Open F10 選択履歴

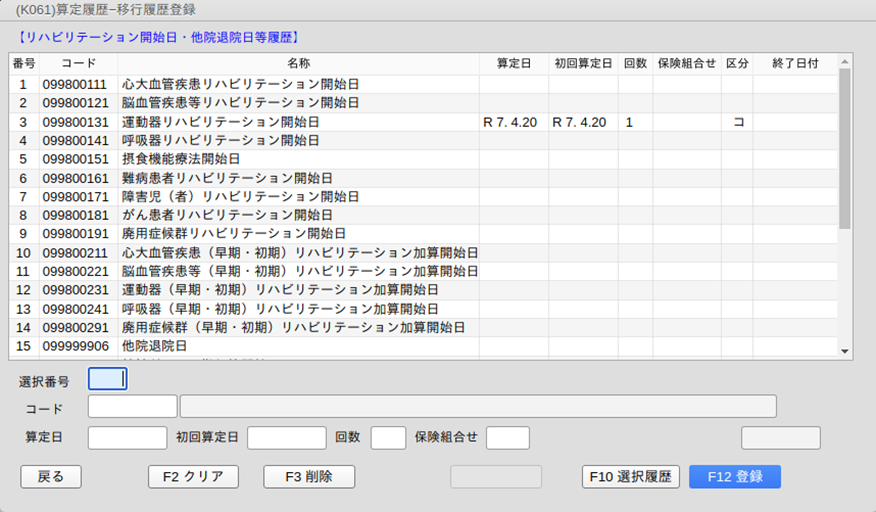point(631,477)
